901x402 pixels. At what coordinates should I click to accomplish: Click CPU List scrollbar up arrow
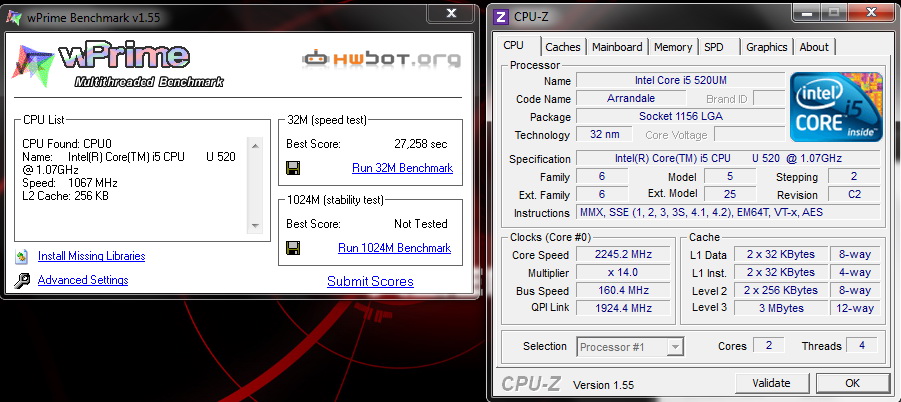[x=255, y=145]
